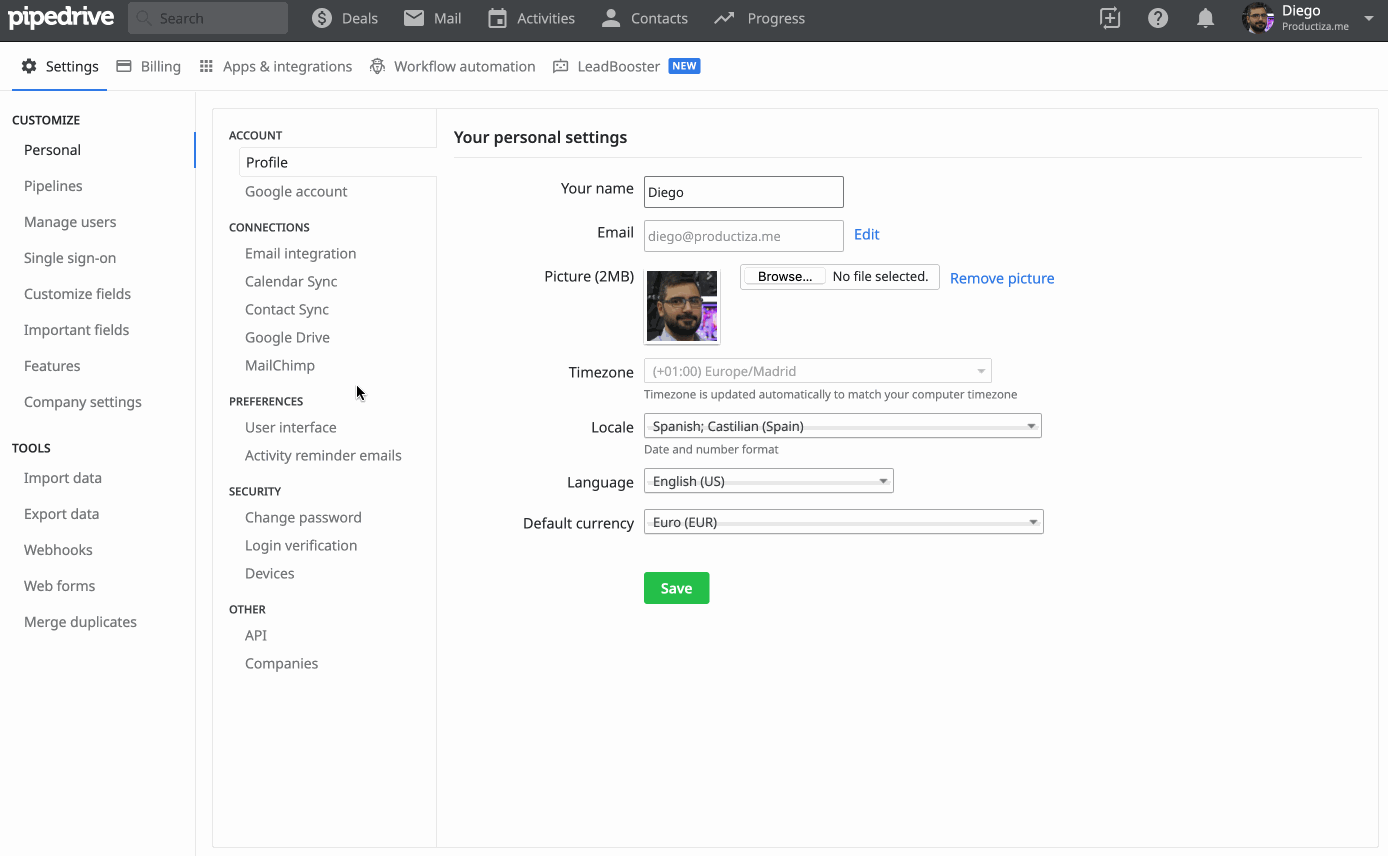Switch to the Billing tab
The image size is (1388, 856).
point(149,66)
